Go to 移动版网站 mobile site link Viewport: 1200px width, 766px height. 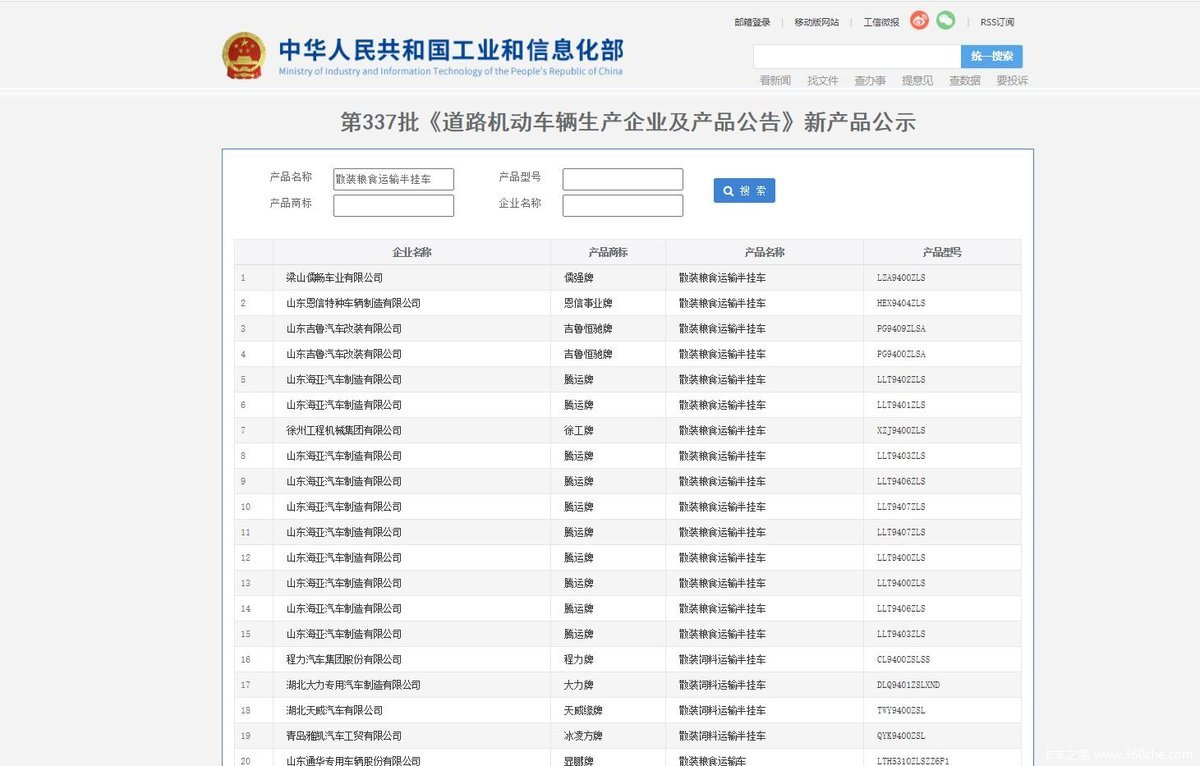click(x=817, y=22)
